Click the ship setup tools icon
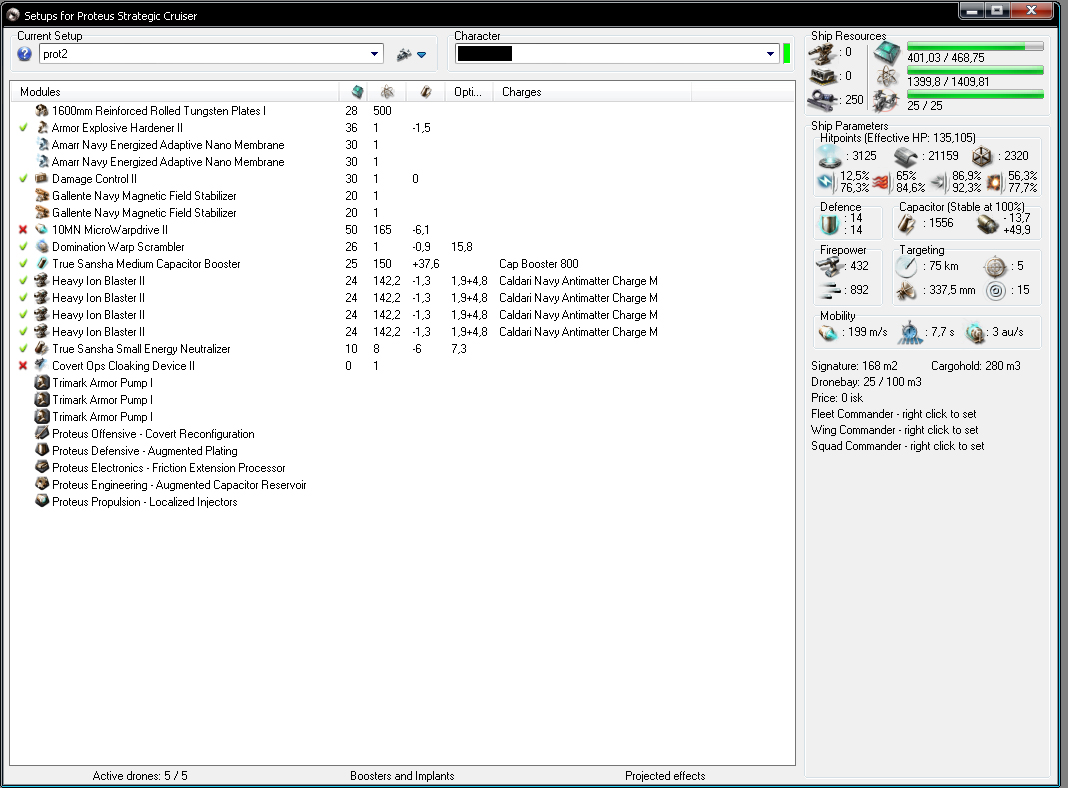This screenshot has height=788, width=1068. 404,54
